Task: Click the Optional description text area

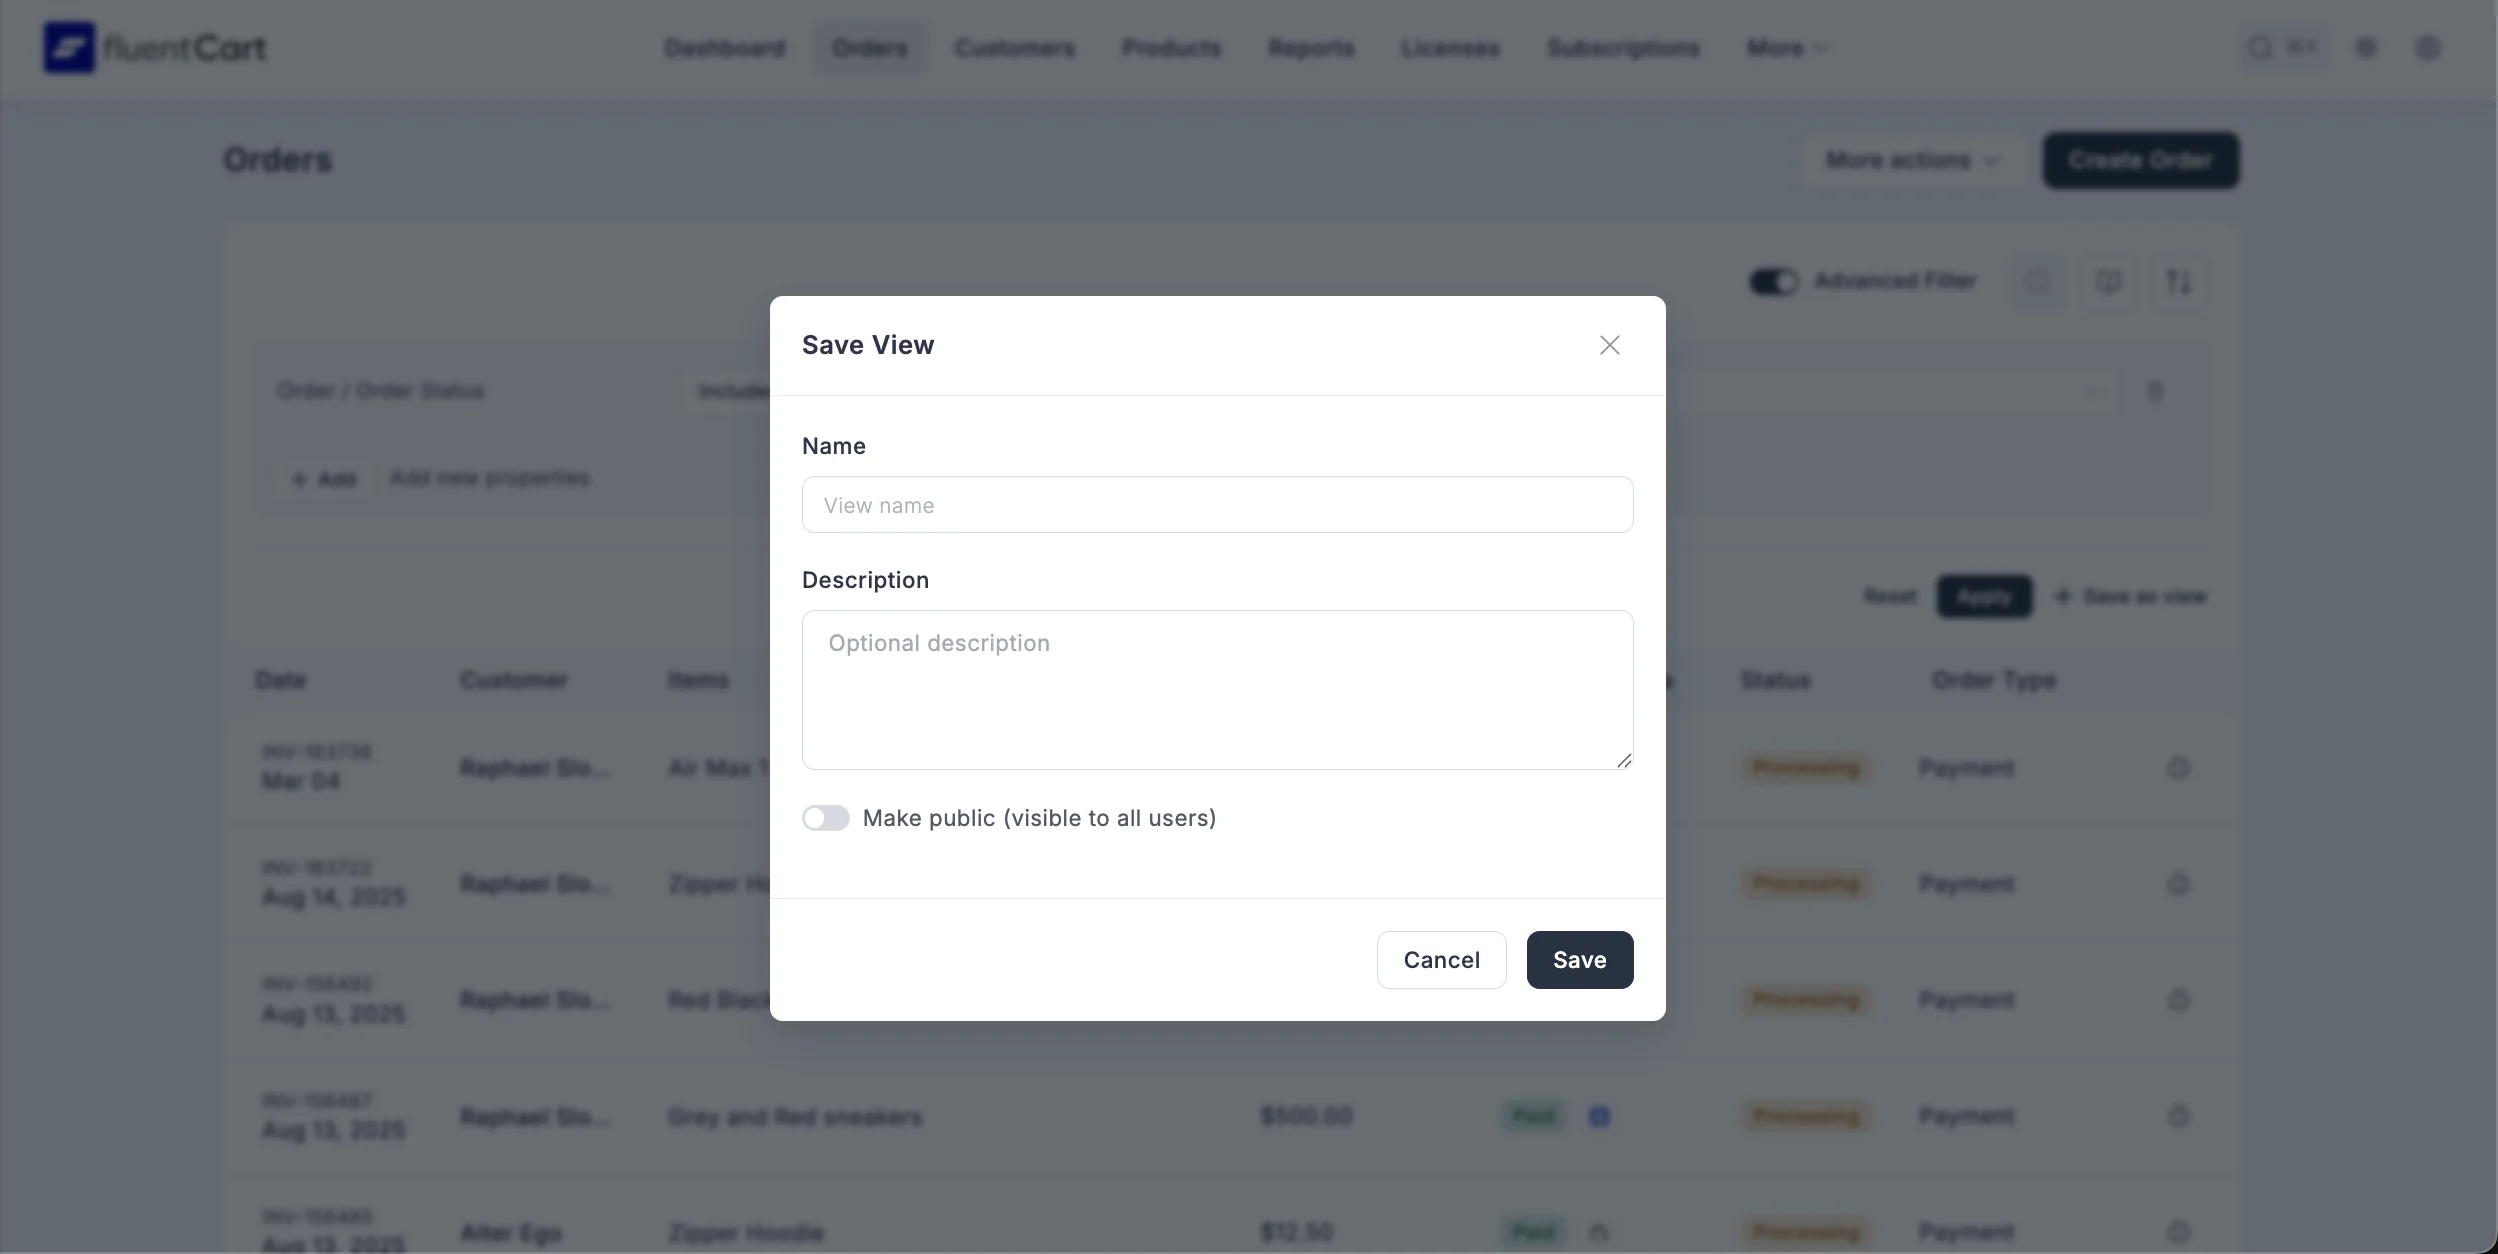Action: pyautogui.click(x=1217, y=689)
